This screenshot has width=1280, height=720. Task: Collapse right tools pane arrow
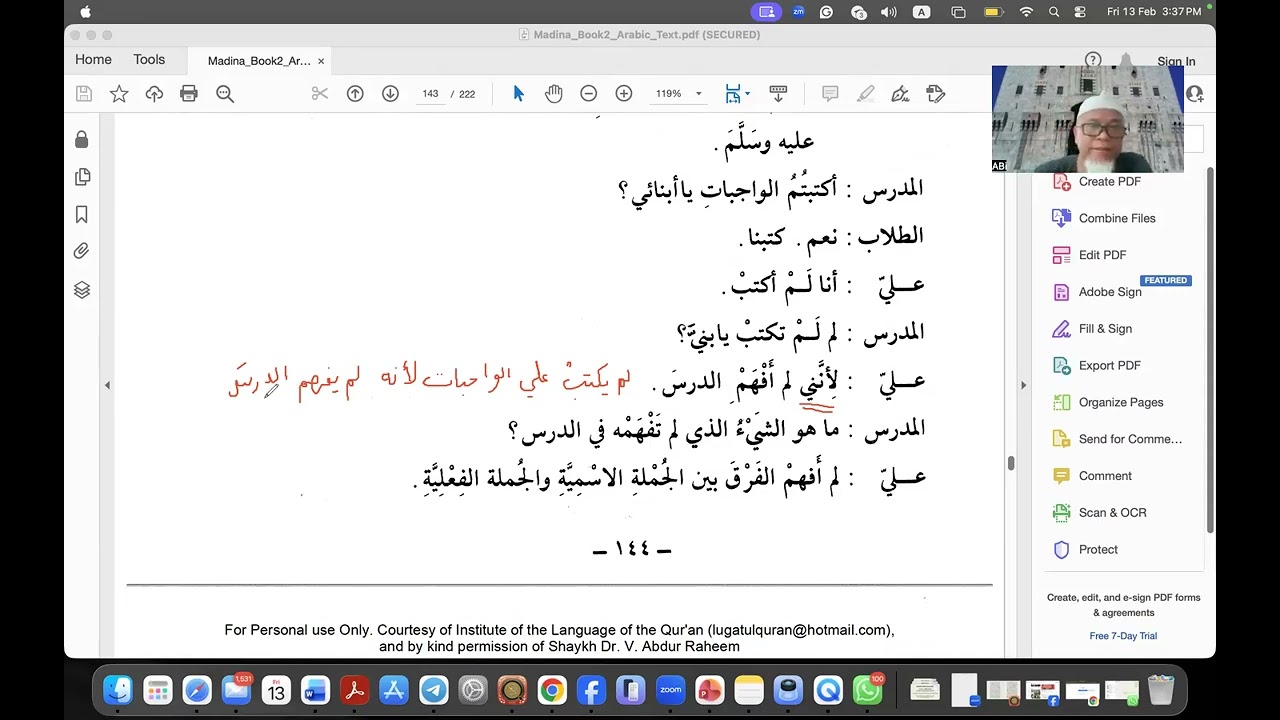1023,385
